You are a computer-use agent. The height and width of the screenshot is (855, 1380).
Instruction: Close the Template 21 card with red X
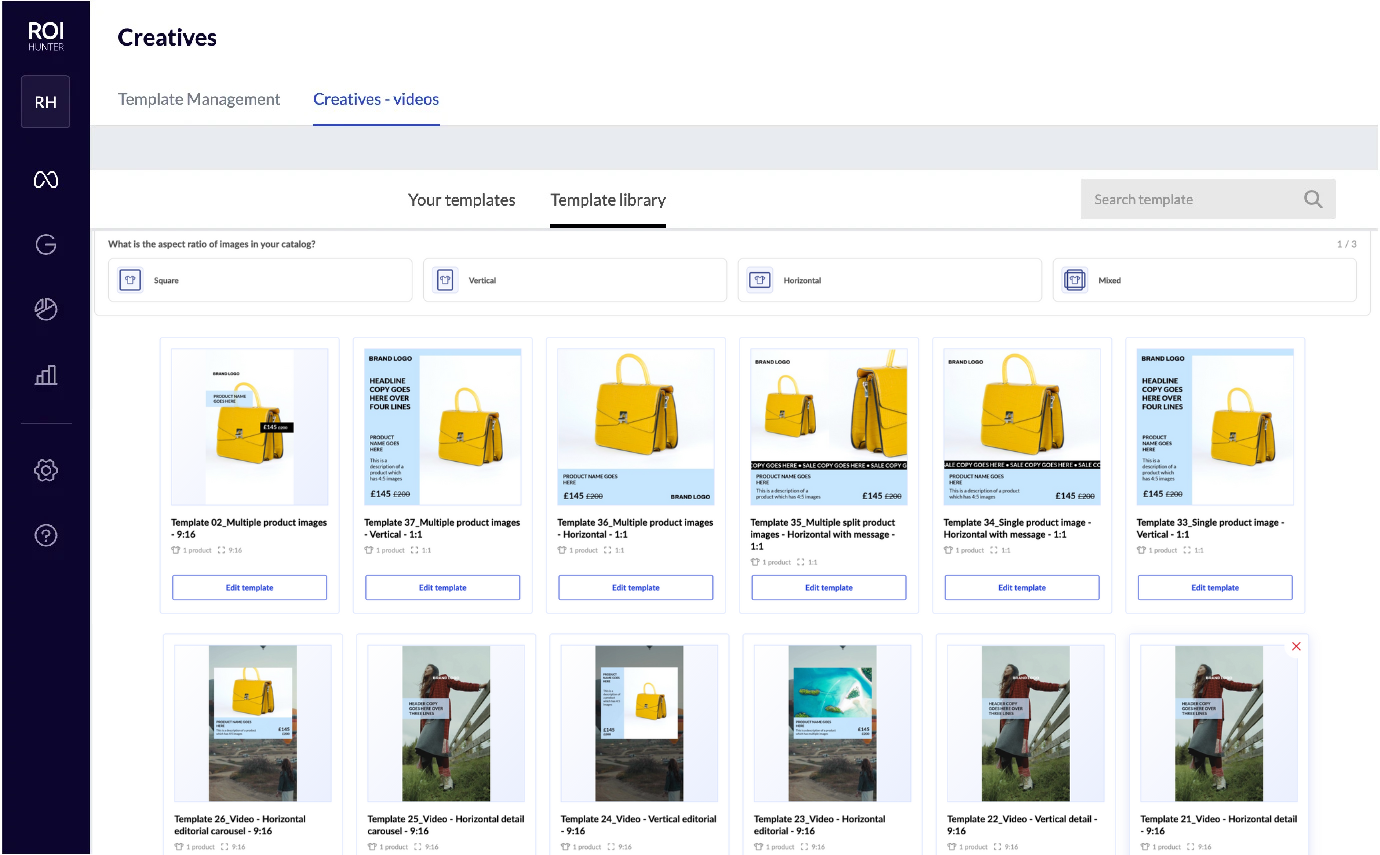point(1296,647)
